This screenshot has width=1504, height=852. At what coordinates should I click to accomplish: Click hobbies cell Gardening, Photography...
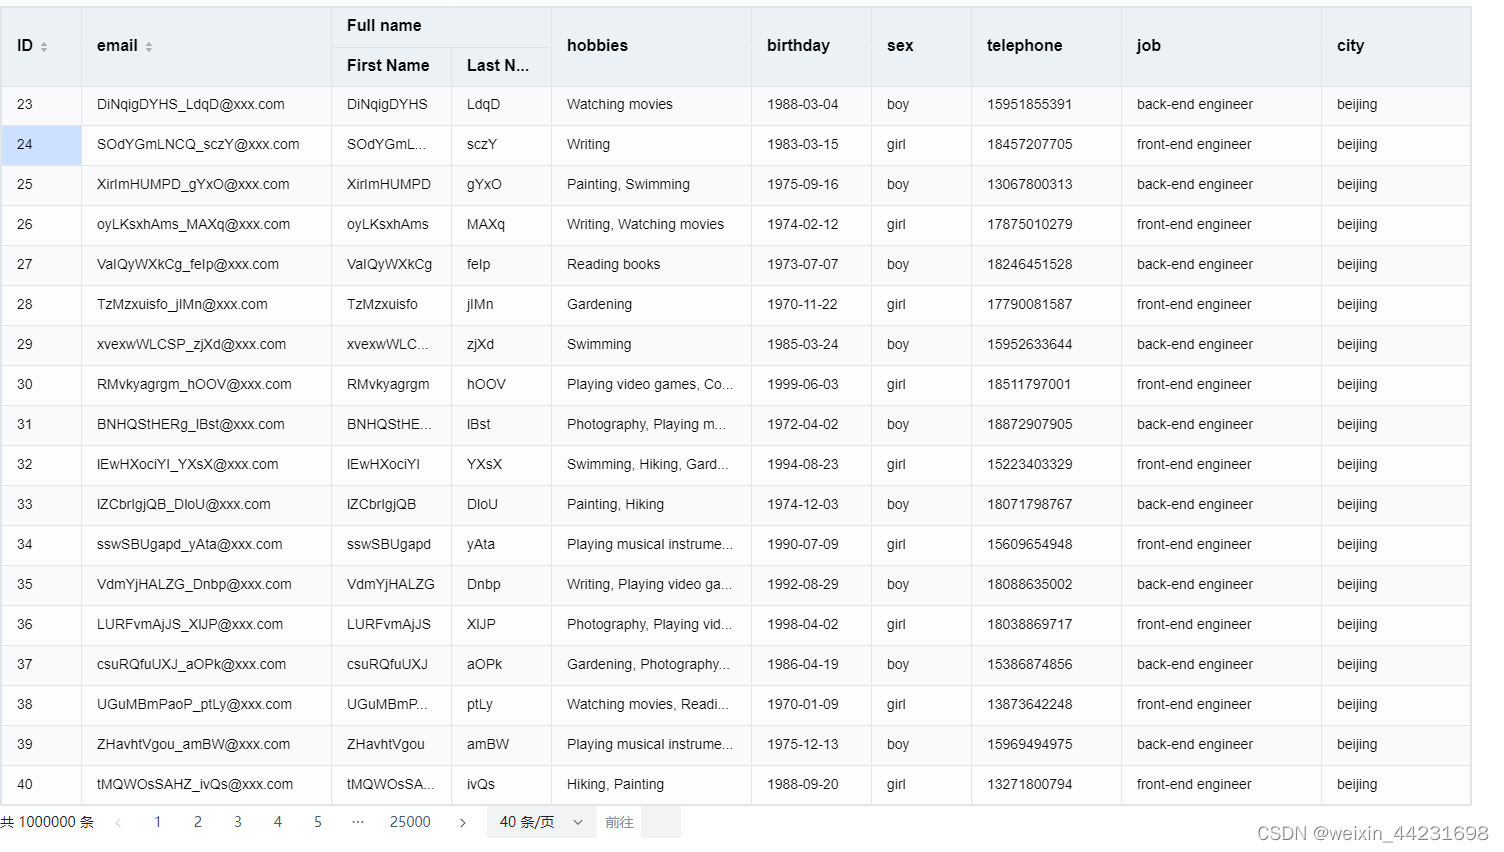click(648, 665)
